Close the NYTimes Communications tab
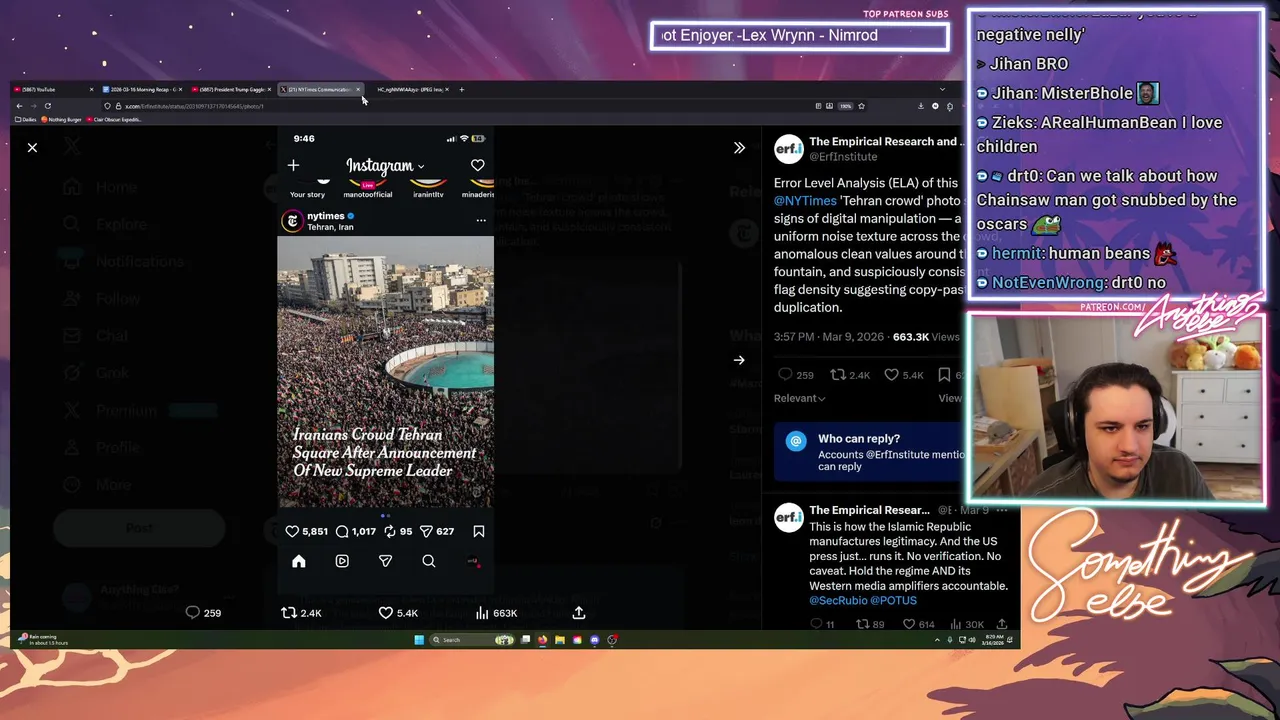Viewport: 1280px width, 720px height. tap(358, 89)
